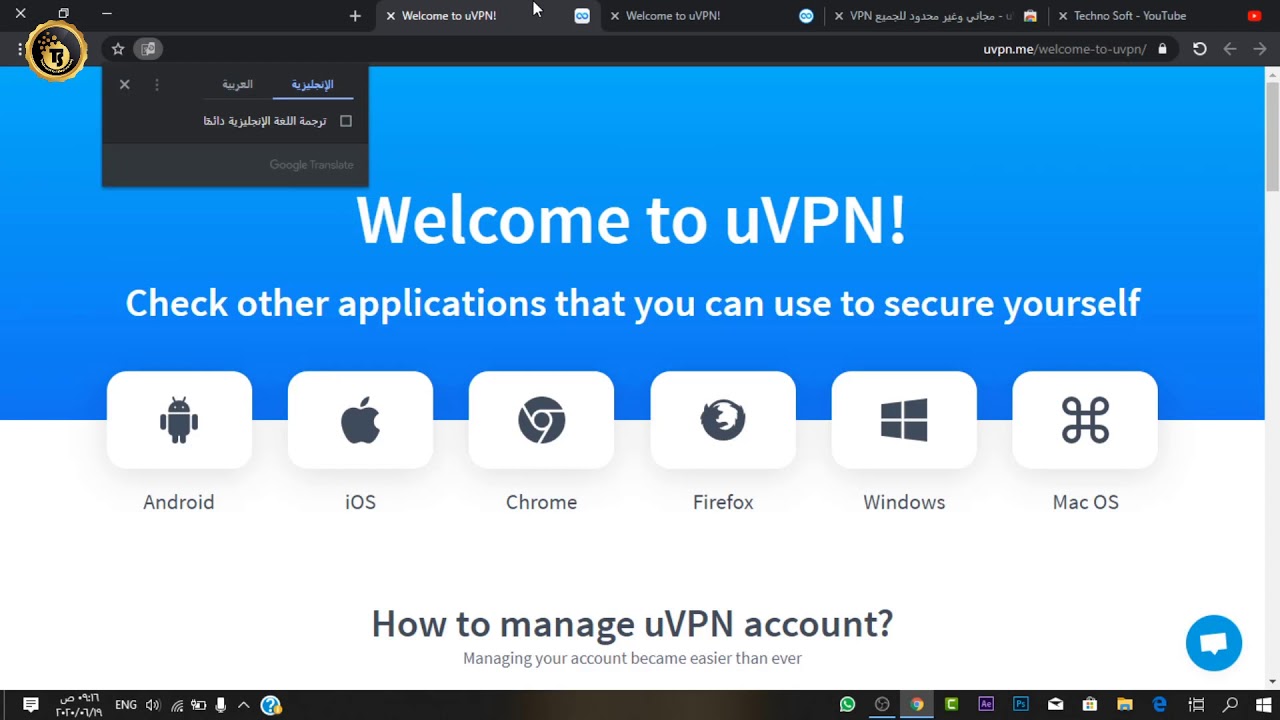Open the Action Center notifications

click(x=30, y=704)
